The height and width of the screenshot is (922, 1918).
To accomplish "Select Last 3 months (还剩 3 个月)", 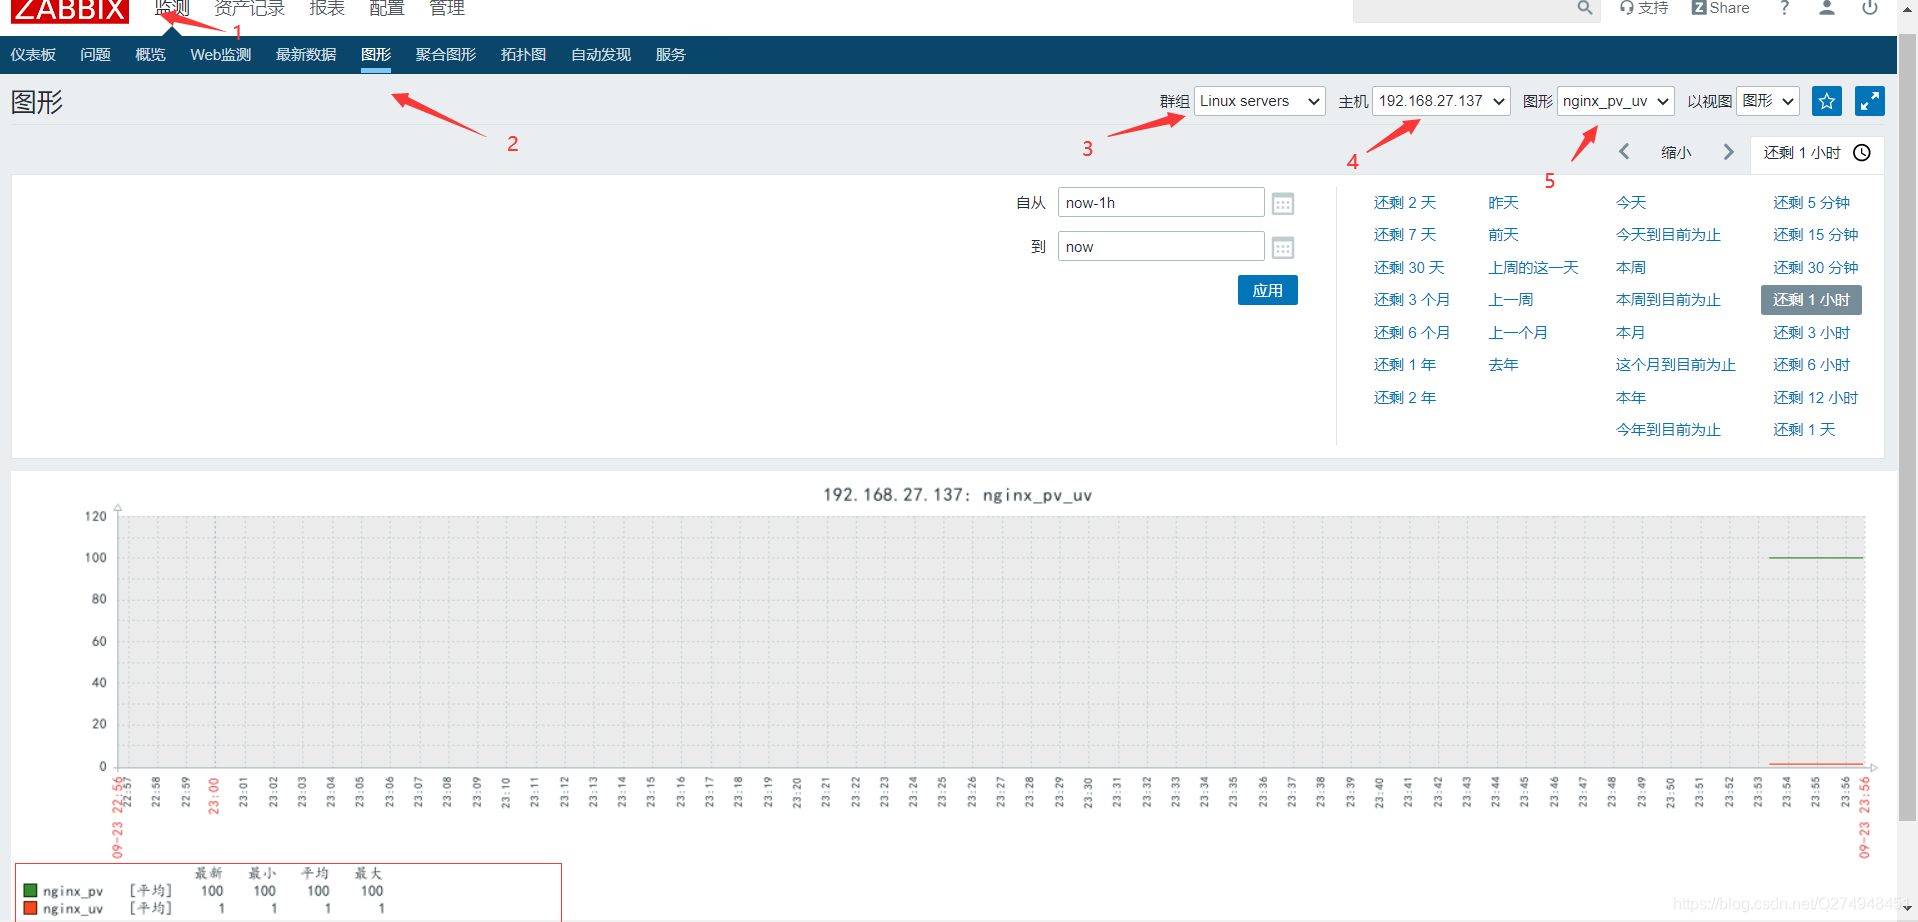I will click(1411, 300).
